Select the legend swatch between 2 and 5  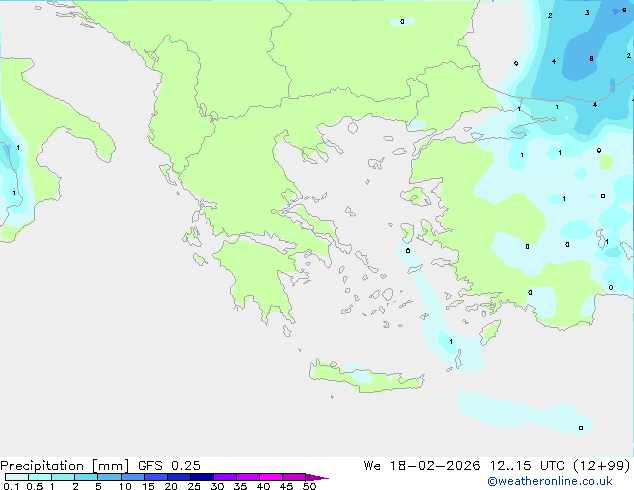pyautogui.click(x=86, y=477)
